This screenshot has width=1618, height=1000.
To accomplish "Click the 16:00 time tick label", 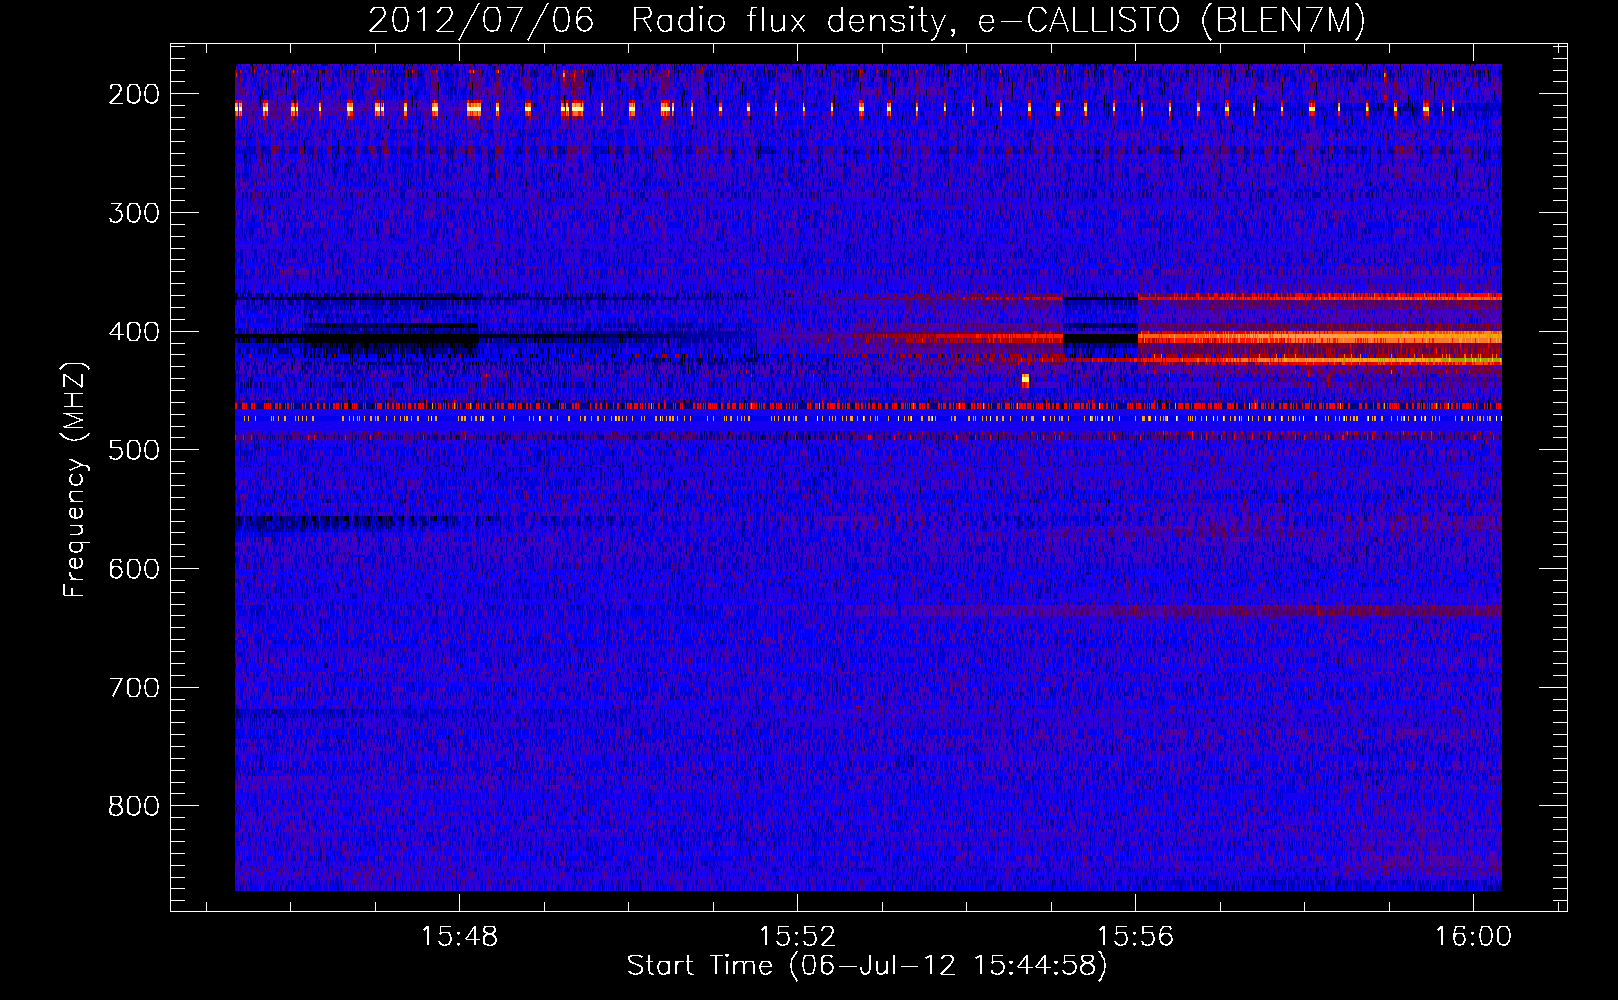I will 1473,937.
